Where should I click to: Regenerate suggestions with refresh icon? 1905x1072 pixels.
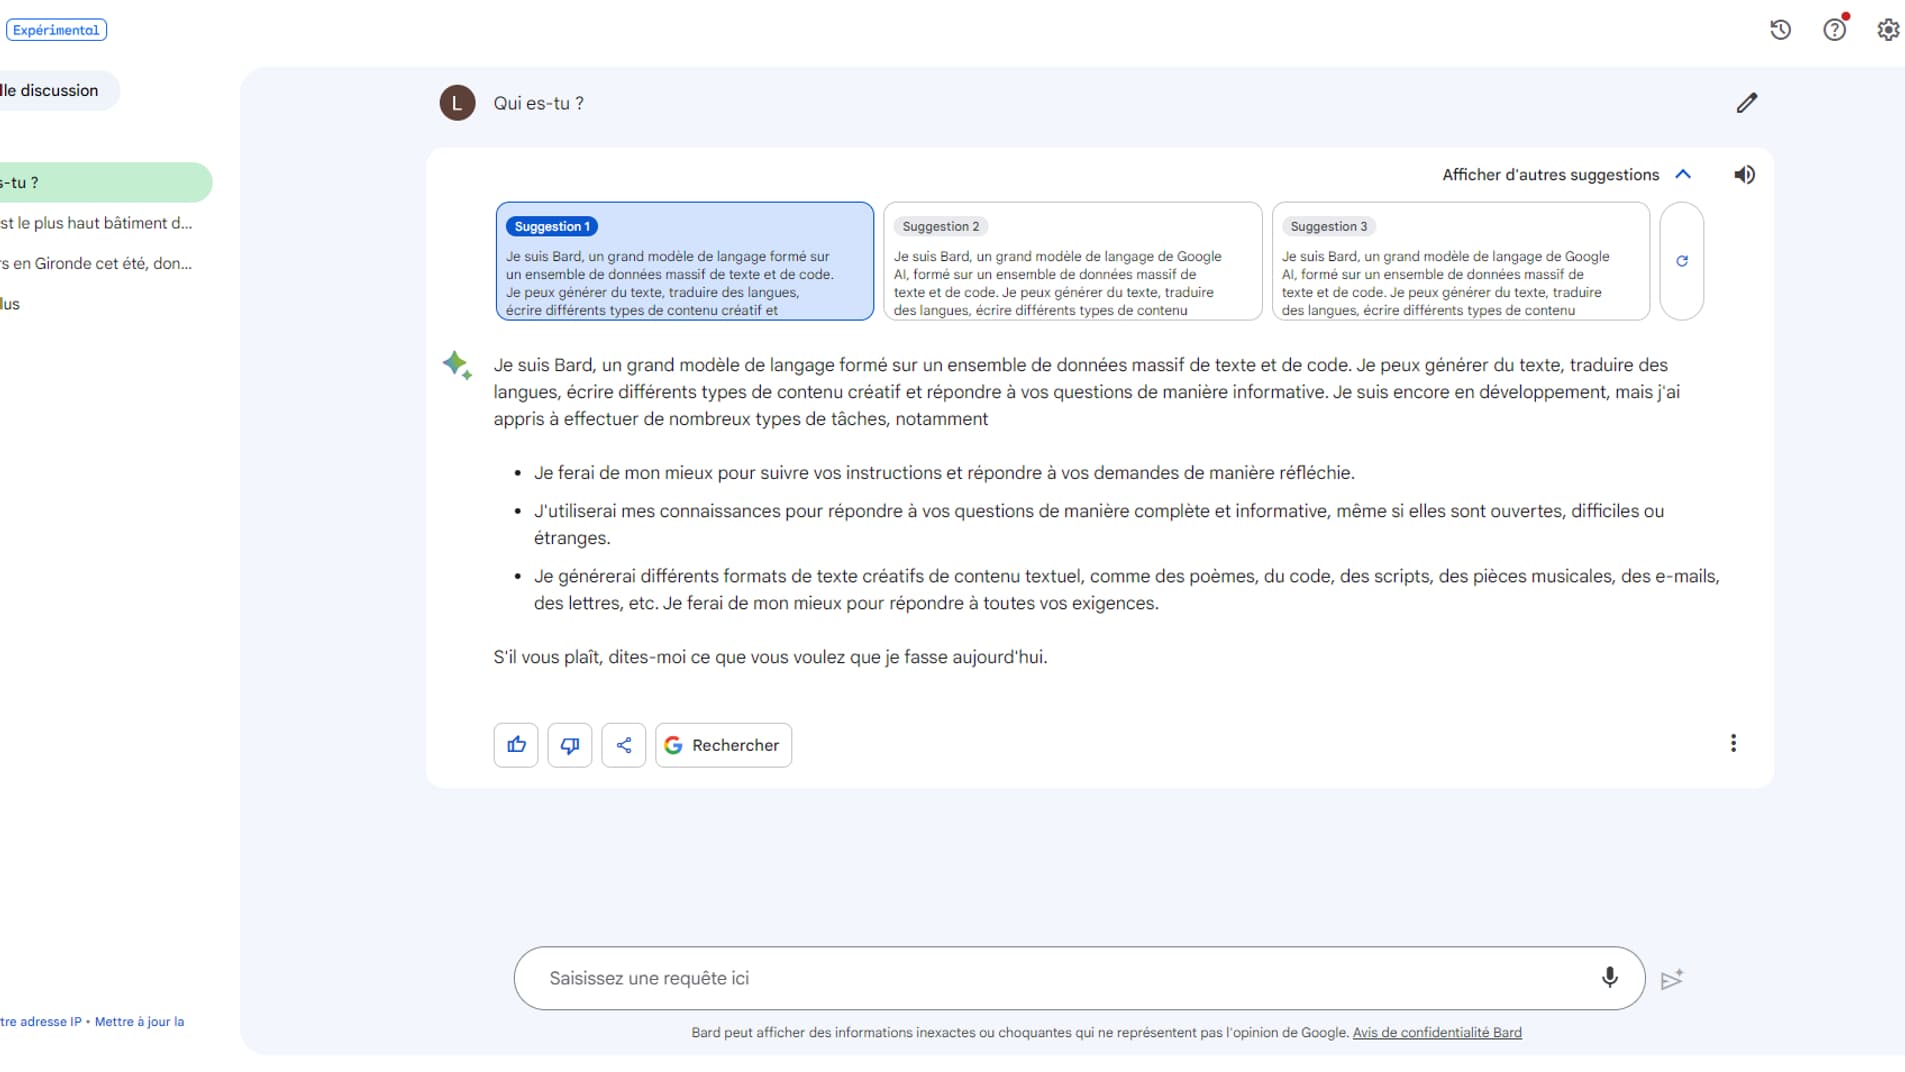tap(1682, 261)
